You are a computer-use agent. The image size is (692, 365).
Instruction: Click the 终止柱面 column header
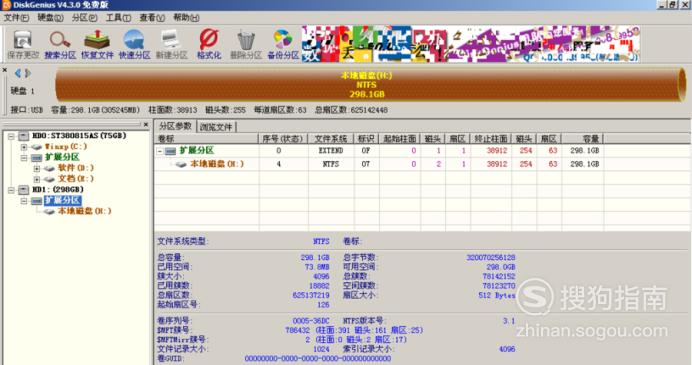490,139
